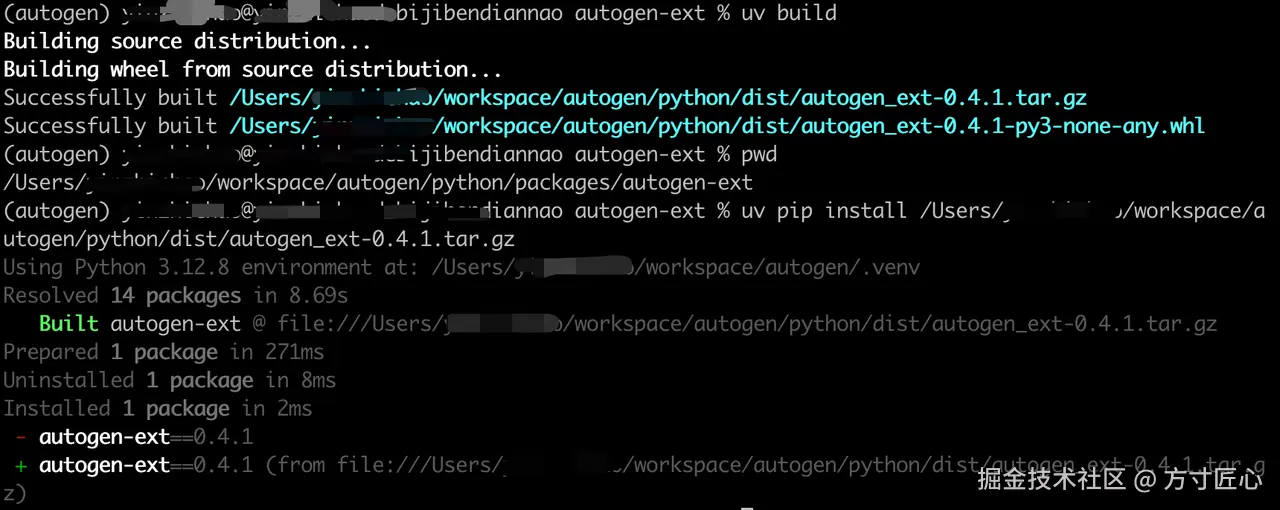Click the "Prepared 1 package" line

163,352
